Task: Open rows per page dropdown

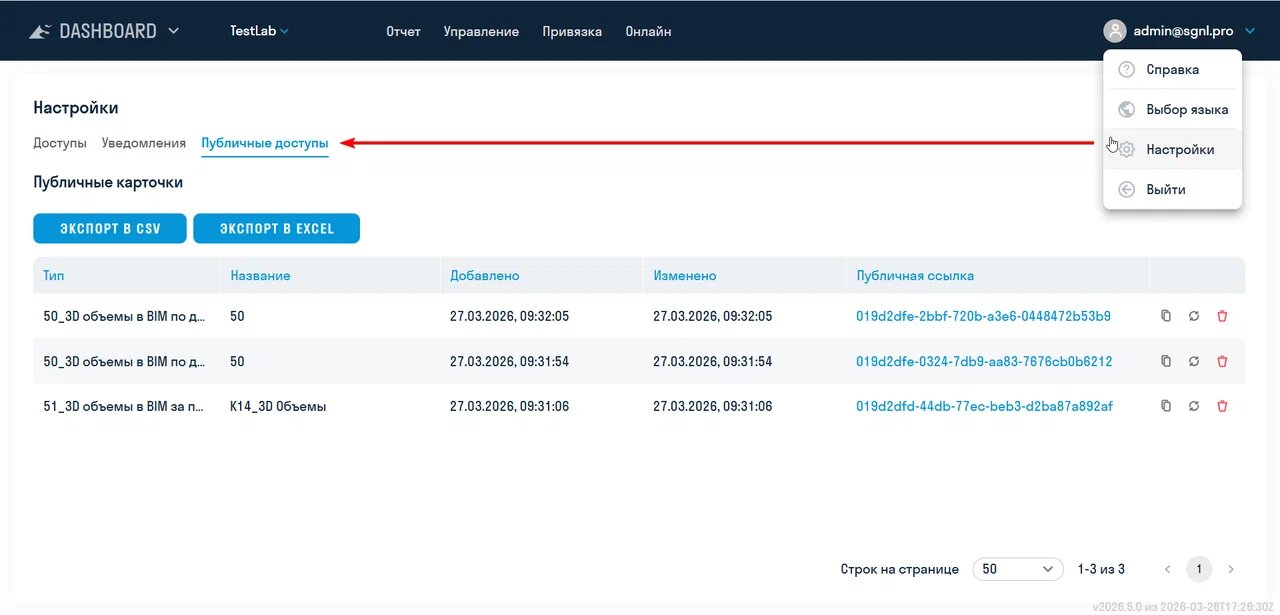Action: pyautogui.click(x=1017, y=569)
